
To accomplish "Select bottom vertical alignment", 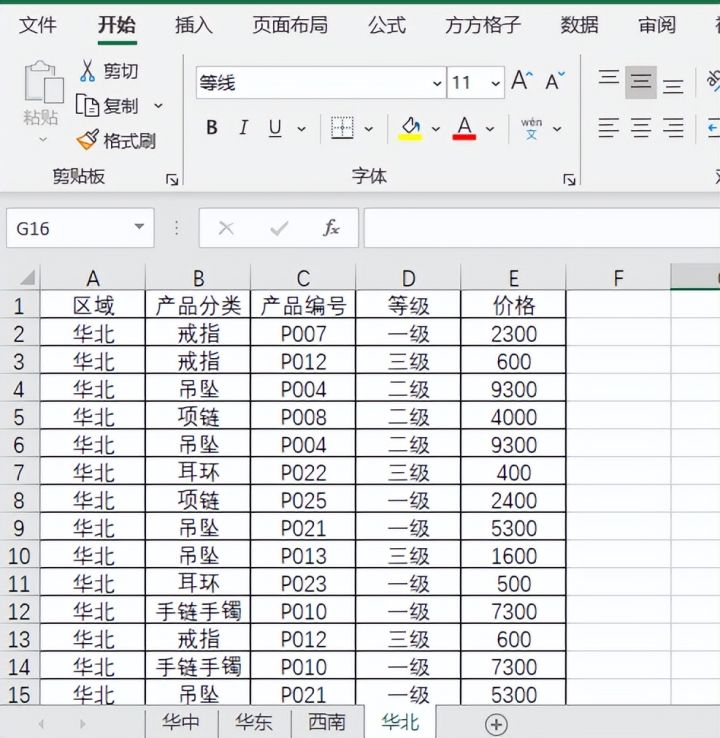I will 673,86.
